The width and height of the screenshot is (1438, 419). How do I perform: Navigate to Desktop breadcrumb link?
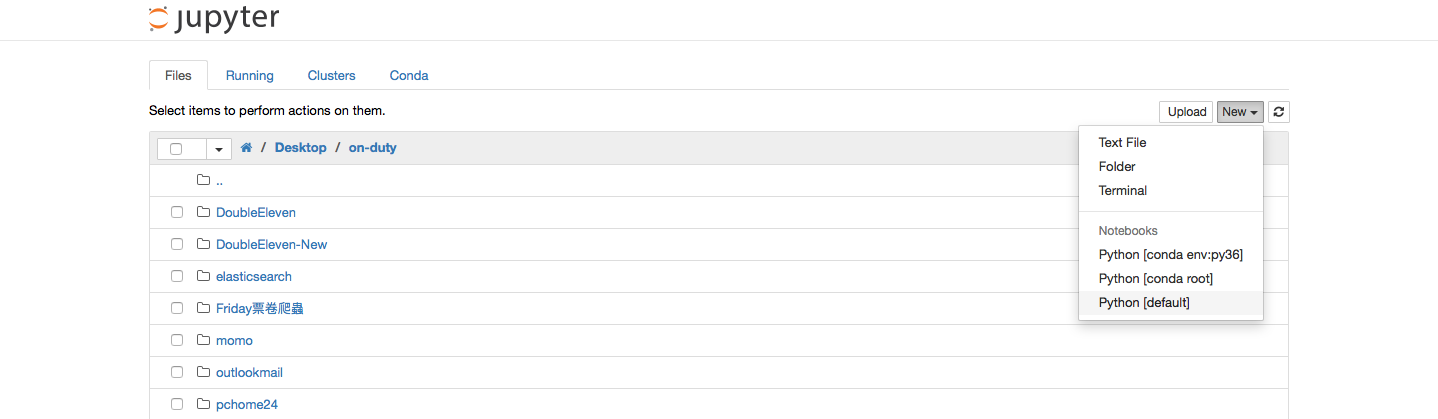point(300,148)
